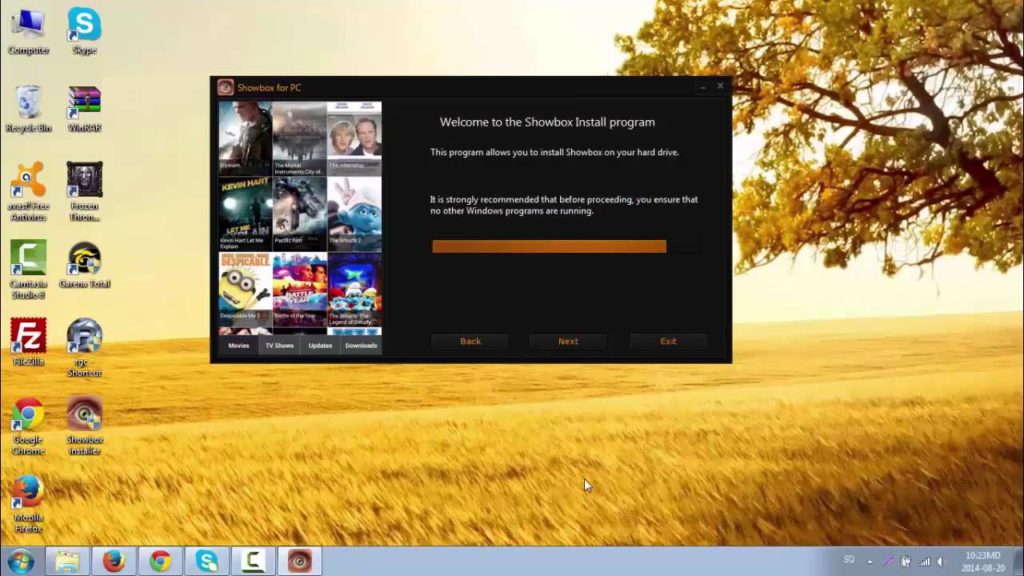Launch Firefox from the taskbar

coord(114,561)
